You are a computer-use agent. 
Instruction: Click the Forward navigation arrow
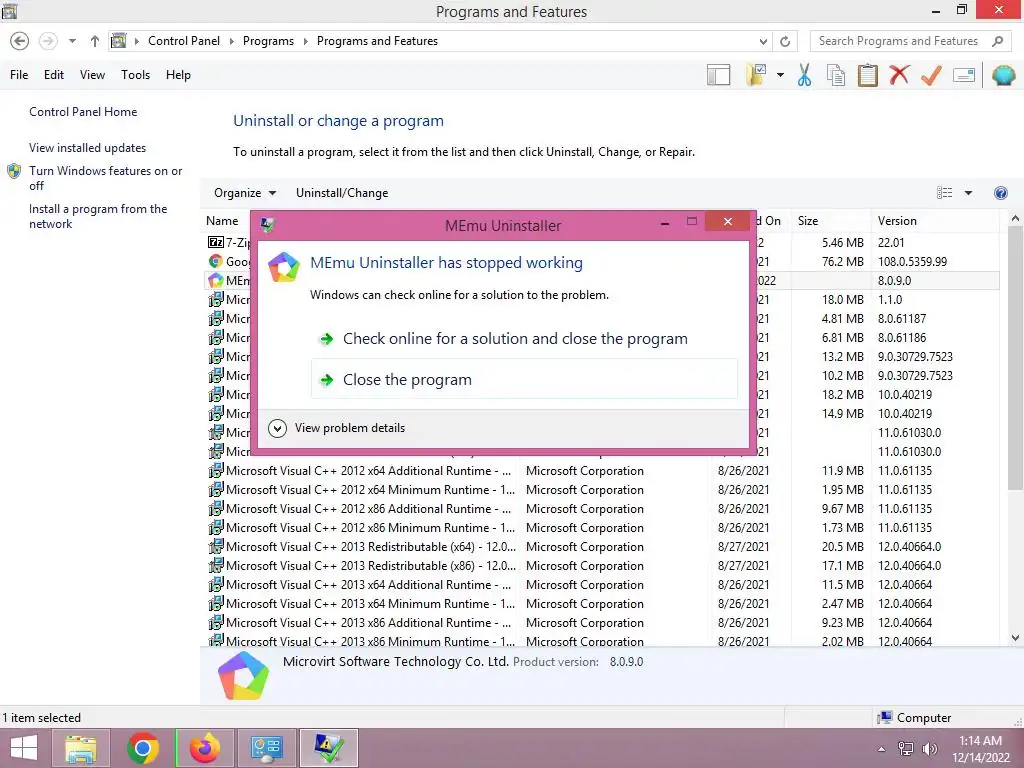pos(48,41)
